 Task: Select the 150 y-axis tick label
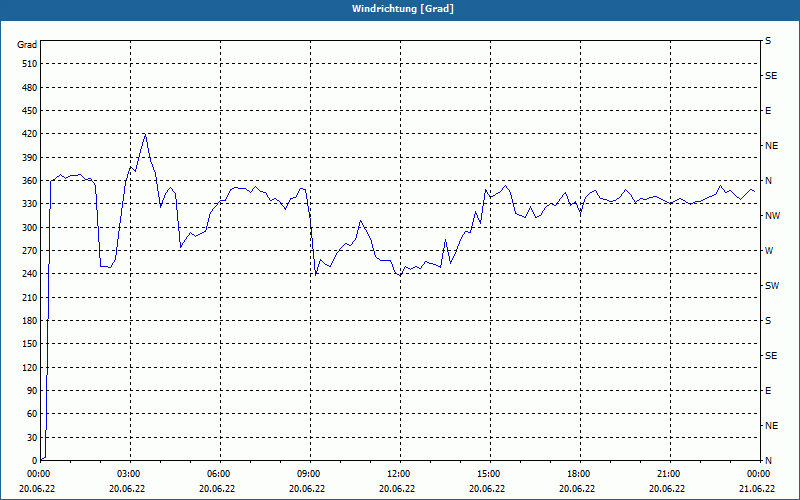(30, 344)
